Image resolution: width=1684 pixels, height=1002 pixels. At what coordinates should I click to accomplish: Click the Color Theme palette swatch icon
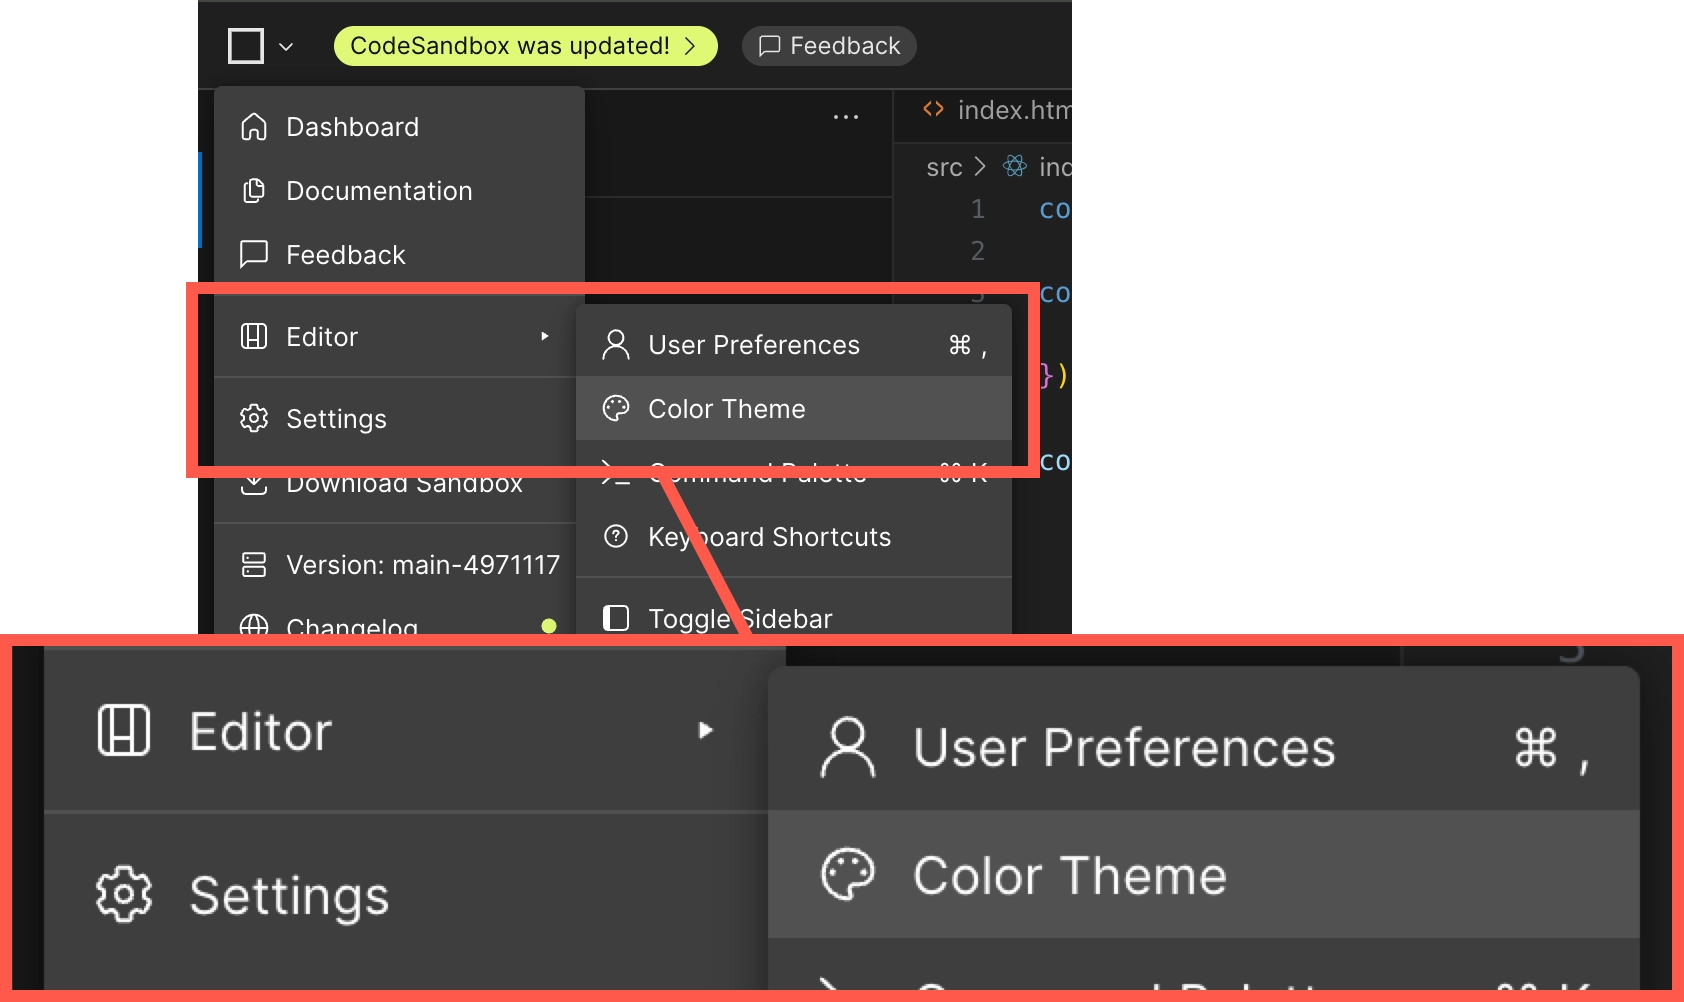tap(615, 408)
